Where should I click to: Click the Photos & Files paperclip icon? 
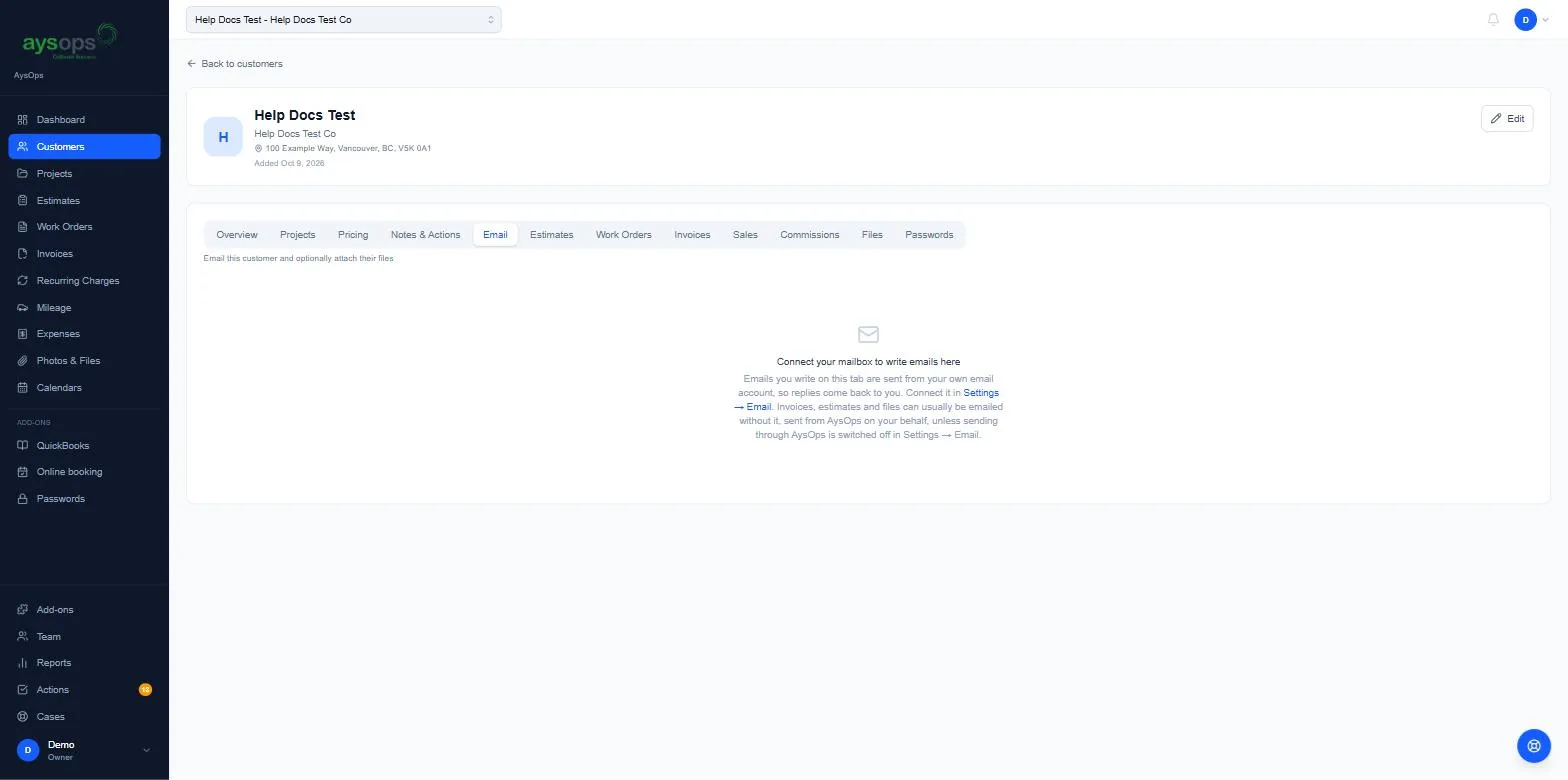tap(23, 361)
